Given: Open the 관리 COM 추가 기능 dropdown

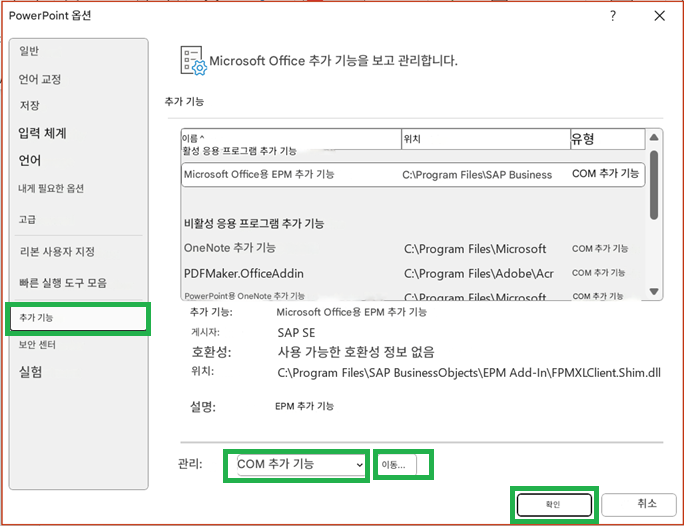Looking at the screenshot, I should tap(300, 465).
